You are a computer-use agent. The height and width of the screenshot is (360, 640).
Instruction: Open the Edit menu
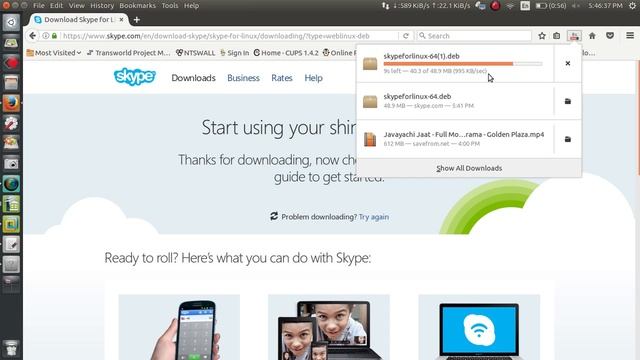point(56,6)
